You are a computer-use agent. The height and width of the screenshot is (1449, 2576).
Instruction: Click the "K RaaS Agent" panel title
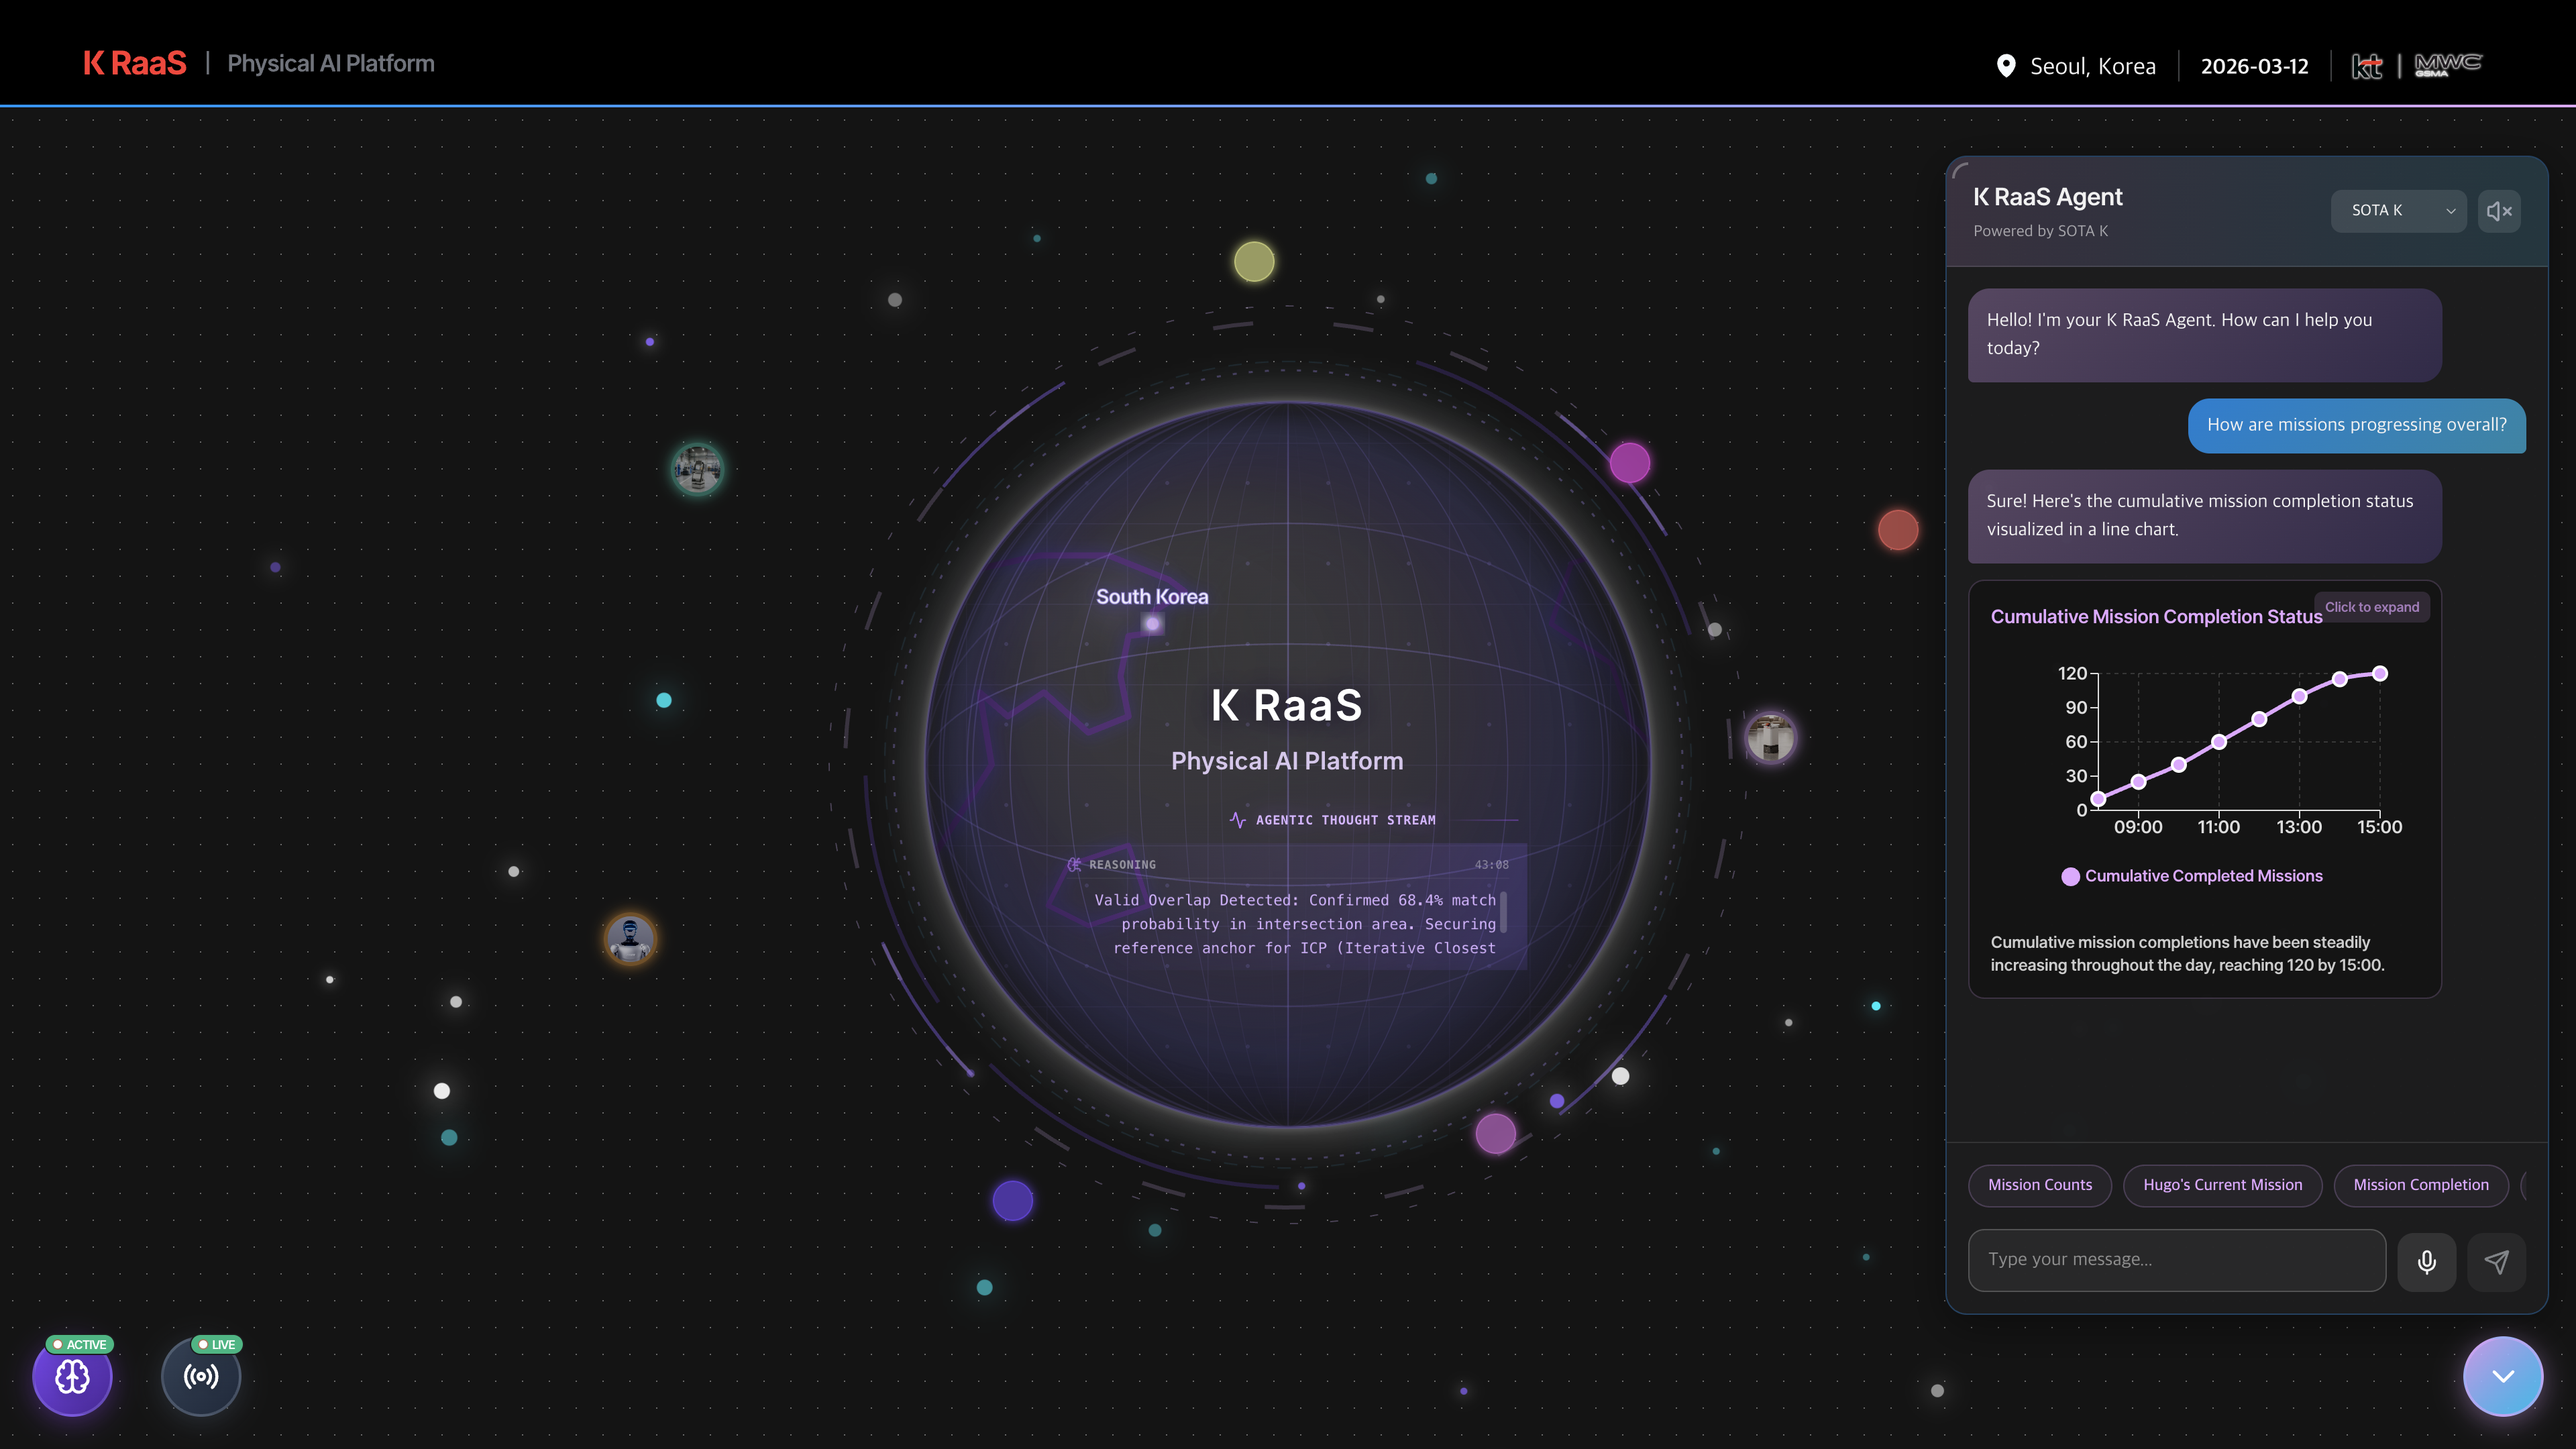(2048, 197)
